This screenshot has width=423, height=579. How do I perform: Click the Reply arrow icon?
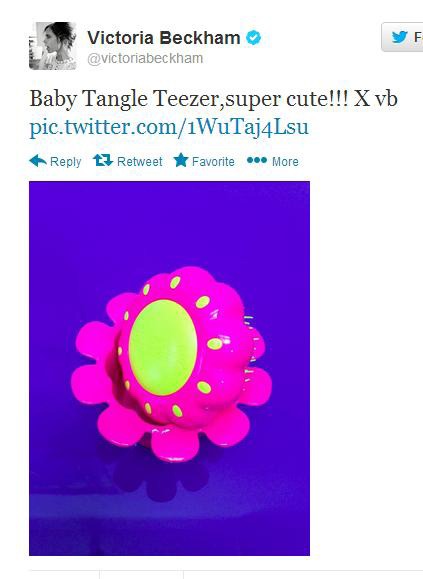[x=38, y=161]
